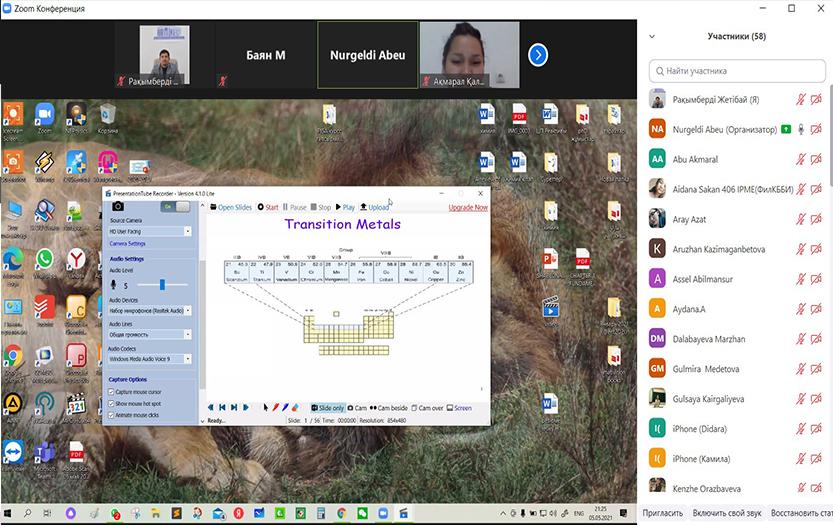
Task: Click the Stop button in the recorder
Action: 321,207
